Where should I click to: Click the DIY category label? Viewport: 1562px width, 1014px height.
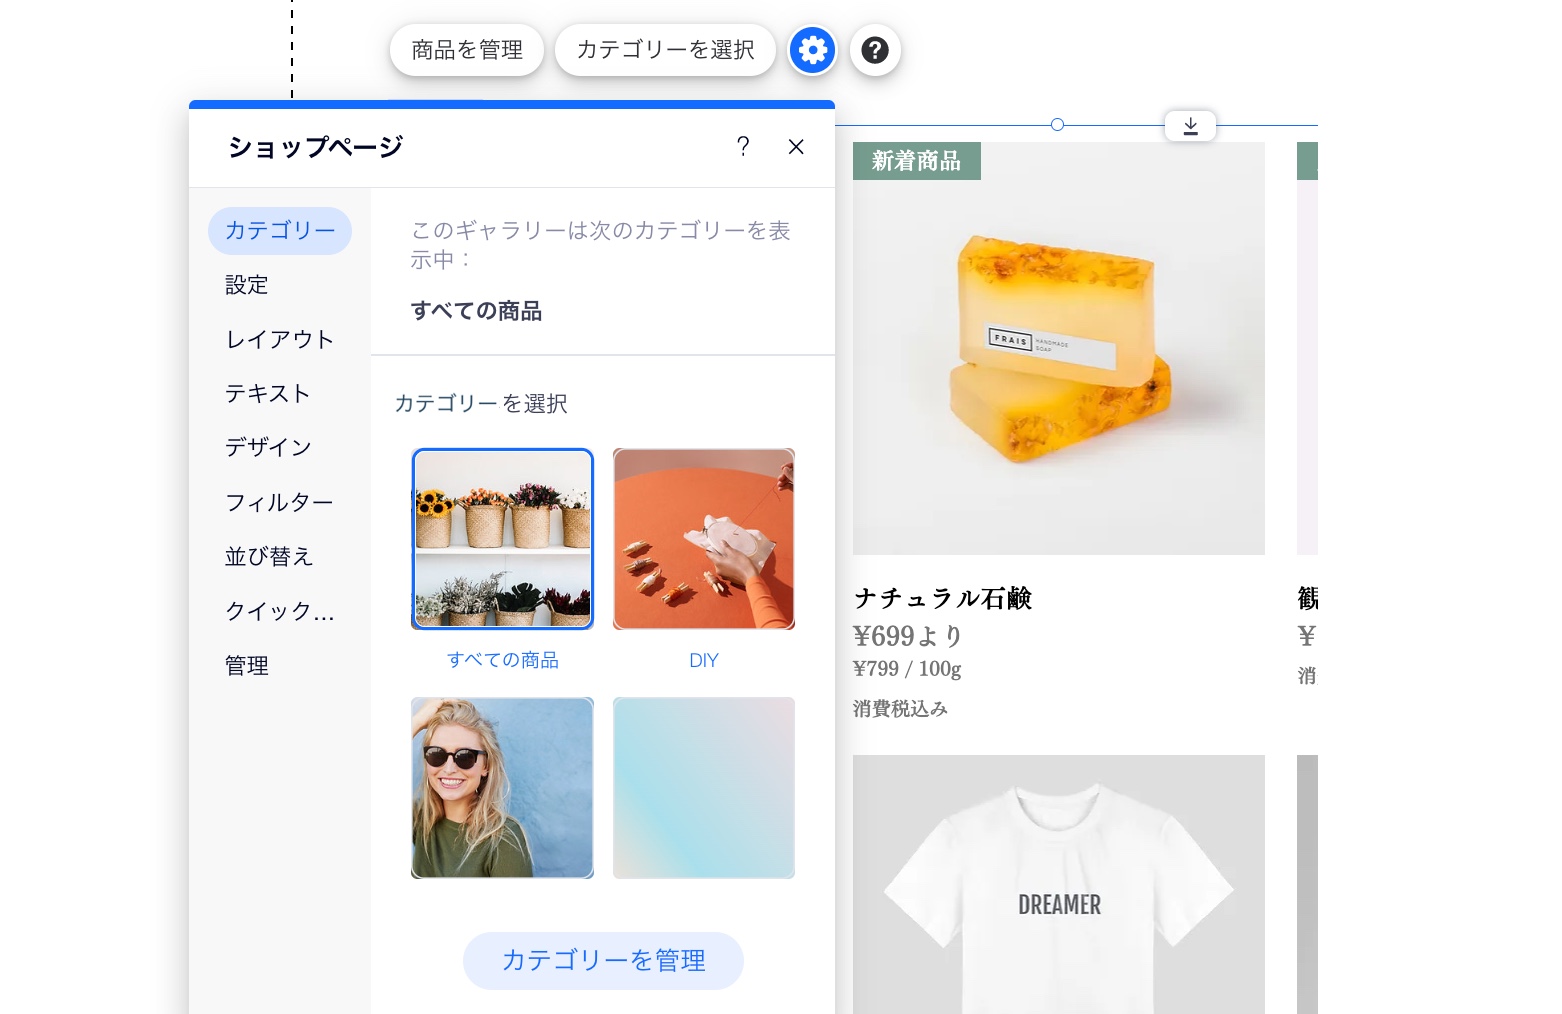click(704, 661)
